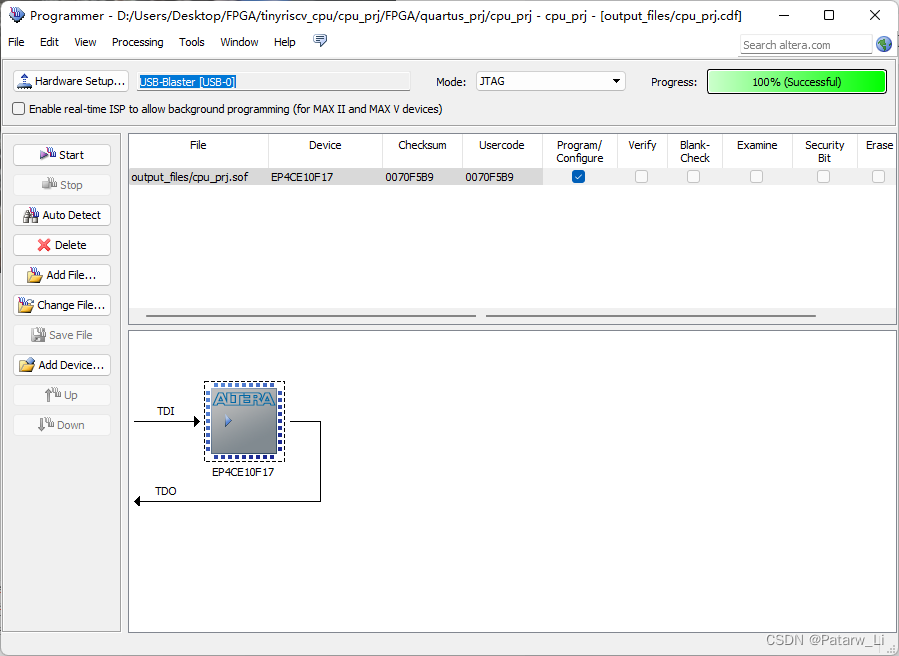The width and height of the screenshot is (899, 656).
Task: Click the EP4CE10F17 label under chip
Action: pyautogui.click(x=243, y=472)
